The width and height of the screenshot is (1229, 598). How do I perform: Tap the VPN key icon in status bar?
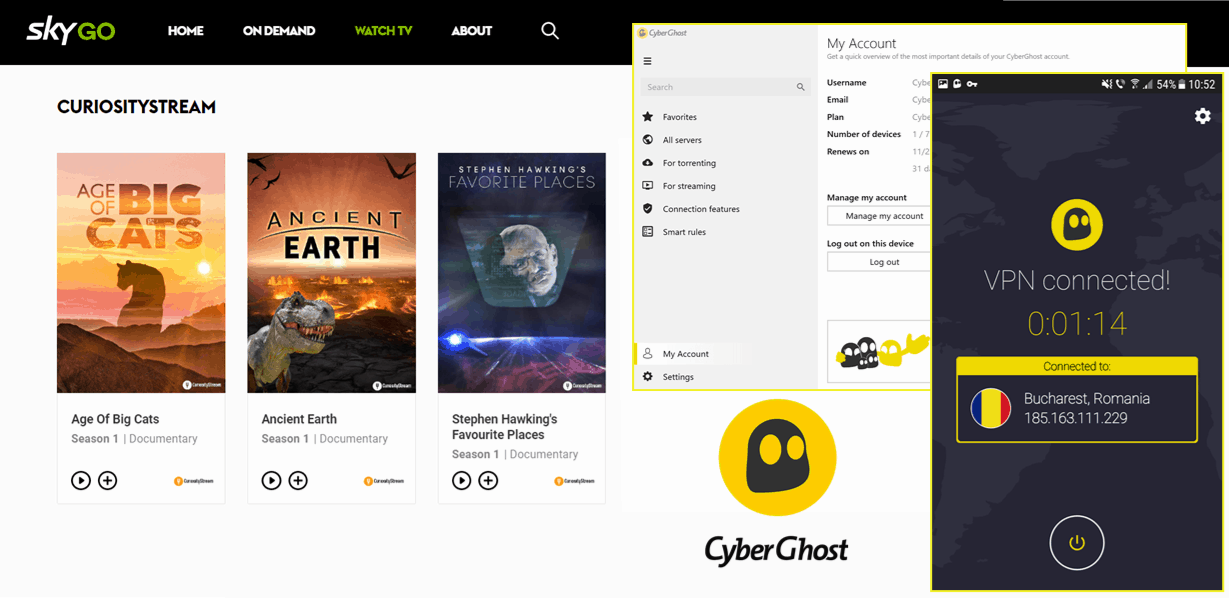(x=972, y=84)
